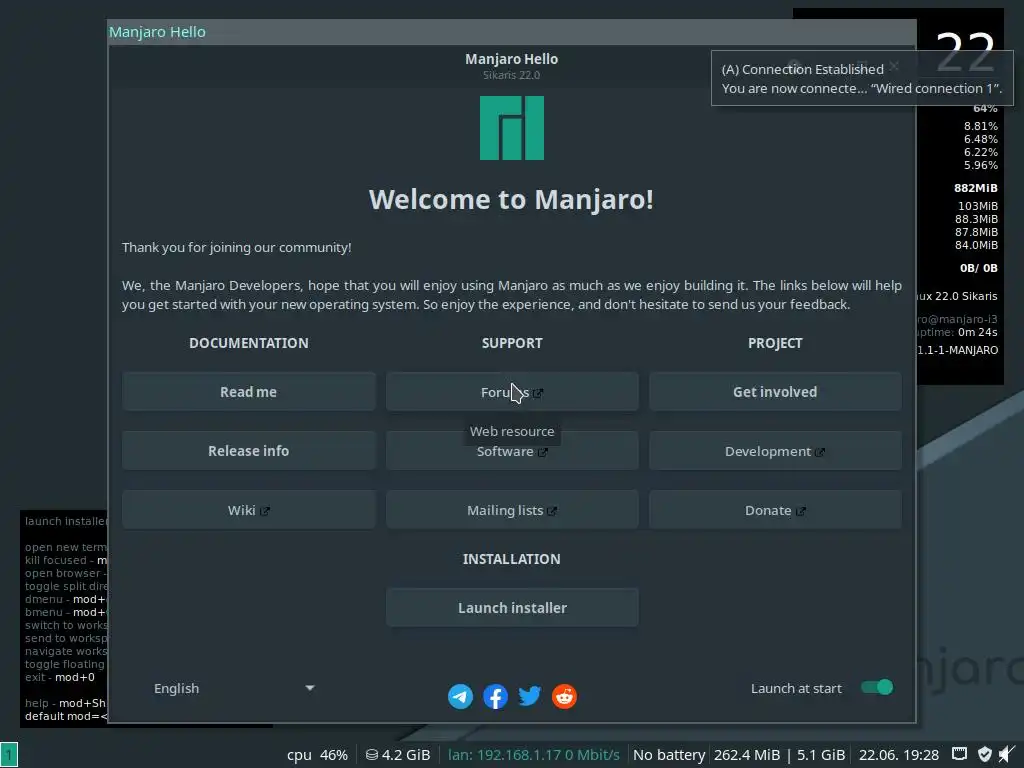This screenshot has width=1024, height=768.
Task: Click the network tray icon in status bar
Action: pos(959,754)
